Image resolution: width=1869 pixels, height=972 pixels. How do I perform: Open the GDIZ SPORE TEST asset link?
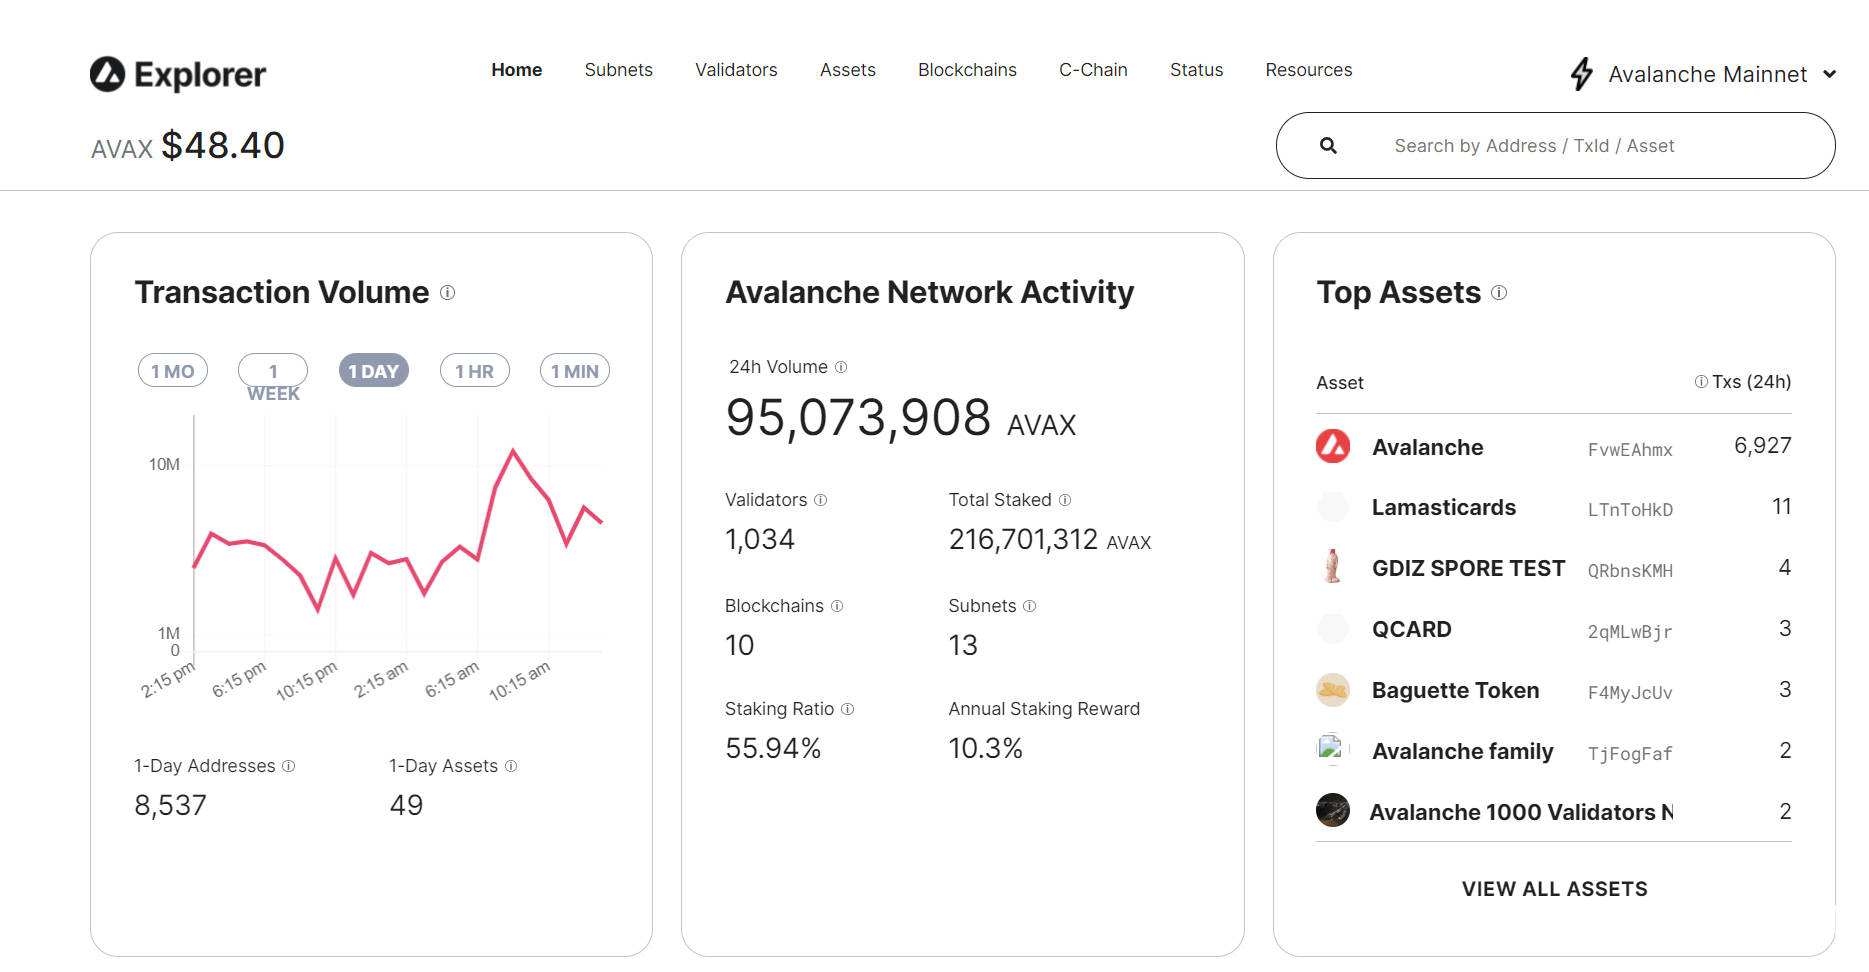coord(1468,568)
